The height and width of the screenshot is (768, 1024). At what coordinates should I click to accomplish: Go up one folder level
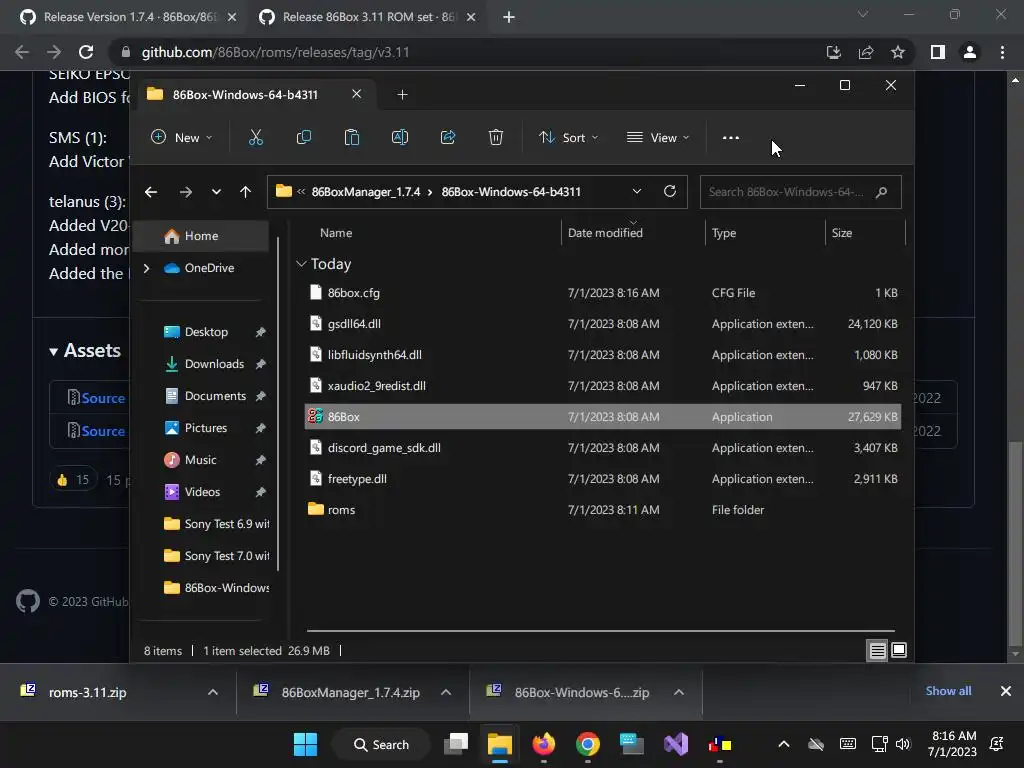click(x=245, y=192)
